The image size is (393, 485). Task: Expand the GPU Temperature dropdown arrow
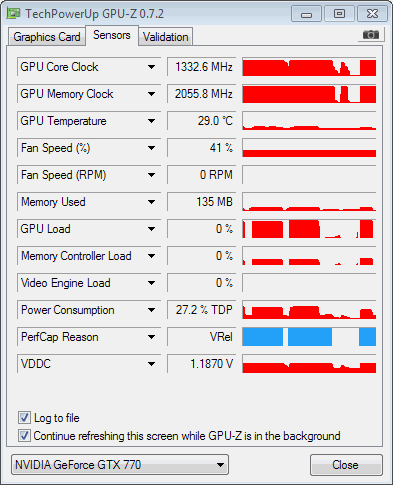click(151, 121)
